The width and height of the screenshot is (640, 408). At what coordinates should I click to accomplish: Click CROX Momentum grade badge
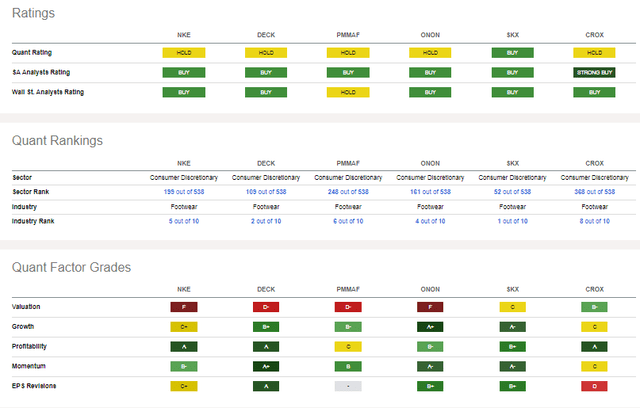pos(594,366)
